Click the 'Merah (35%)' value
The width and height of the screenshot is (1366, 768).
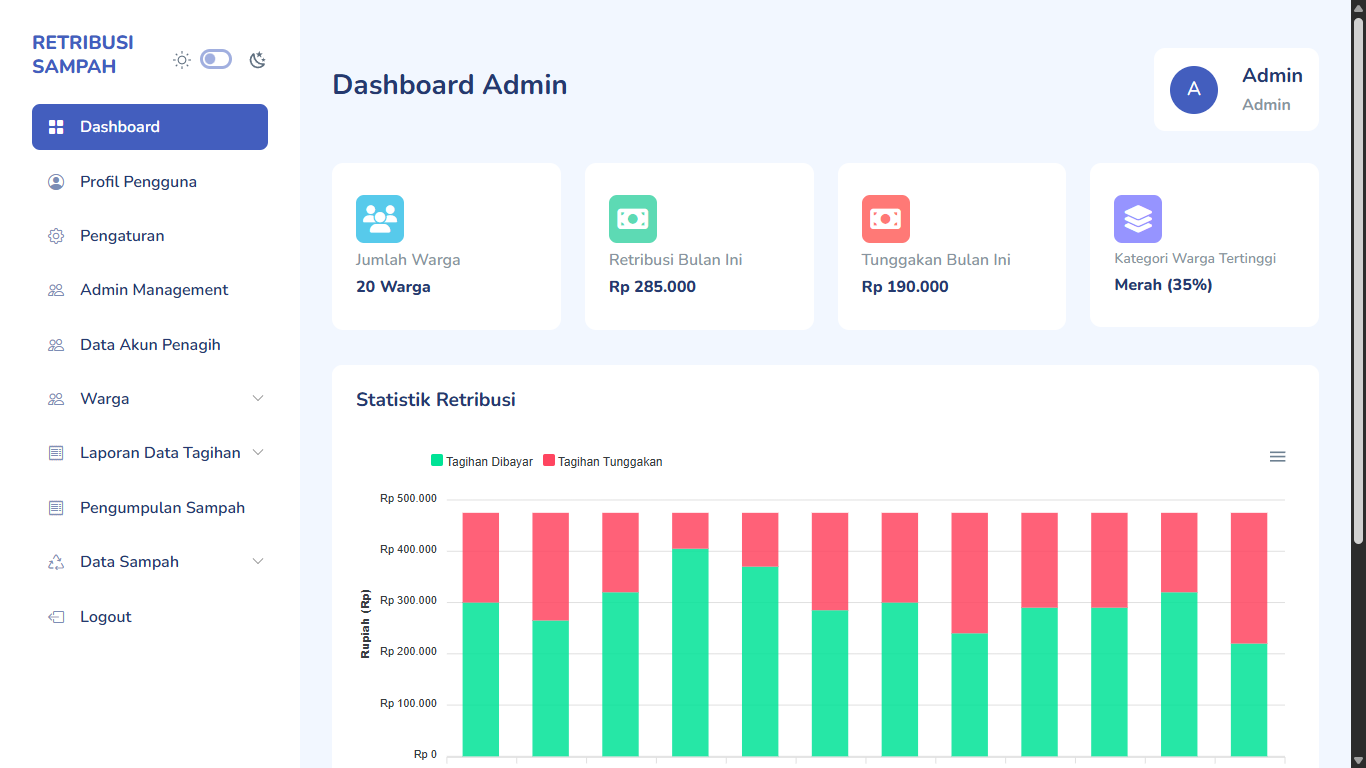[x=1163, y=285]
